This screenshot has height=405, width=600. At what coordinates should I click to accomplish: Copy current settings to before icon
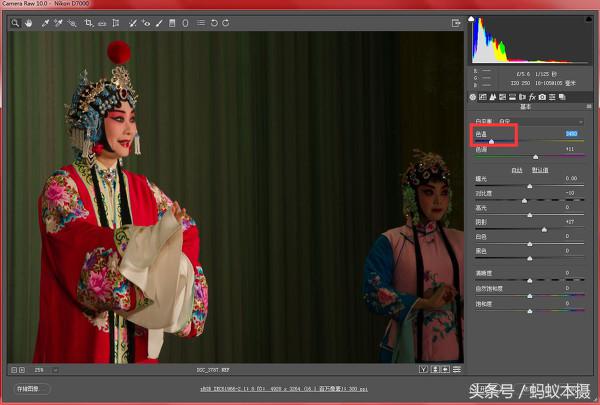tap(445, 369)
